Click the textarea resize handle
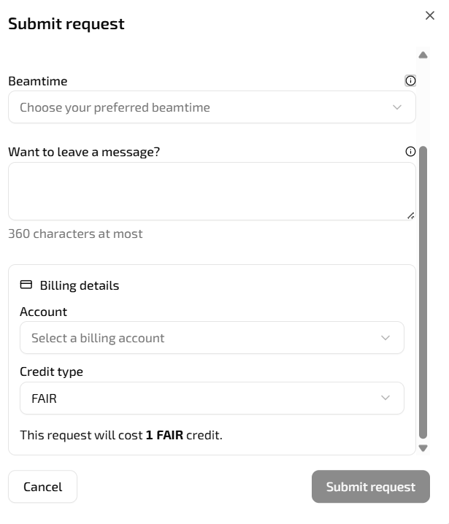Screen dimensions: 449x524 (x=411, y=216)
